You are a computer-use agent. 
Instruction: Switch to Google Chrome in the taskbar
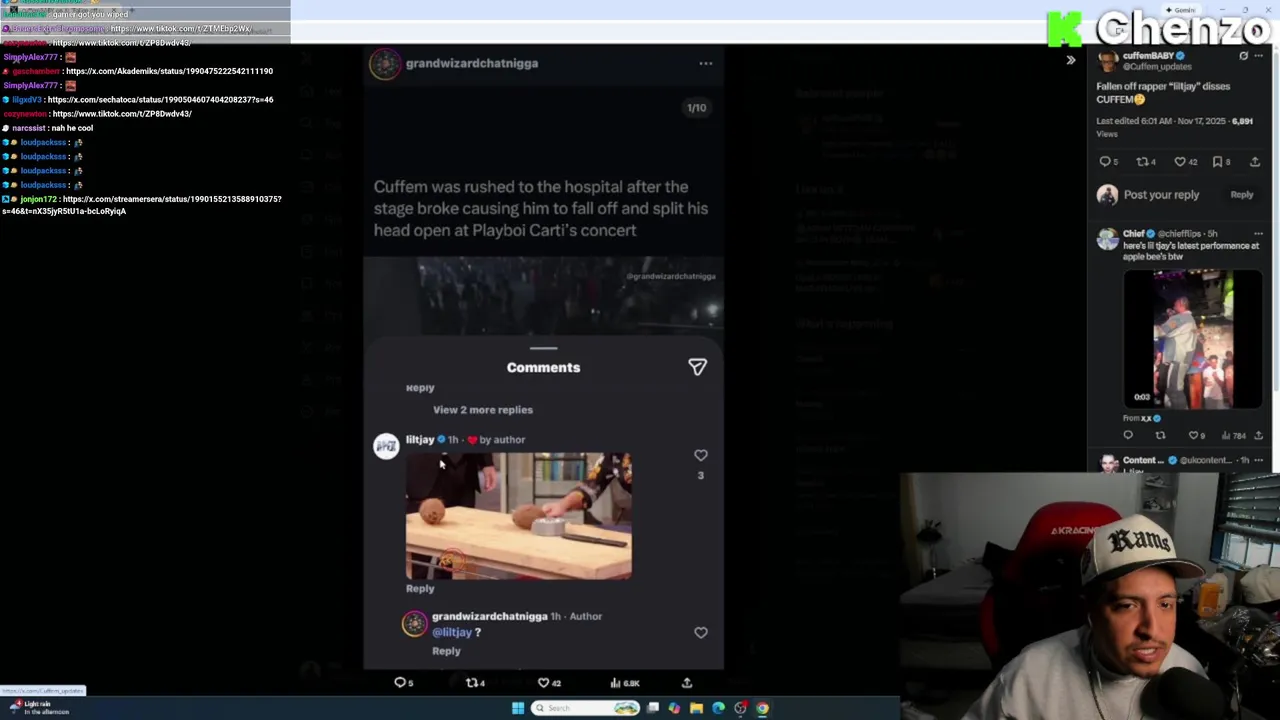click(762, 708)
